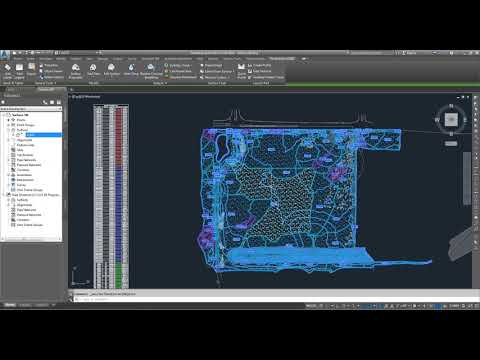Collapse the Data Shortcuts node
The image size is (480, 360).
pos(4,195)
